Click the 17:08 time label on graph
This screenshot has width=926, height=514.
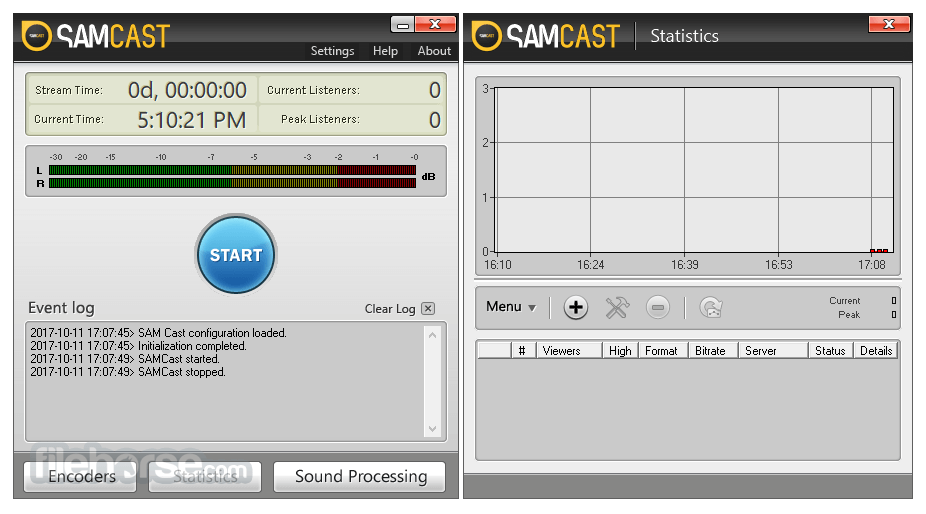[872, 265]
